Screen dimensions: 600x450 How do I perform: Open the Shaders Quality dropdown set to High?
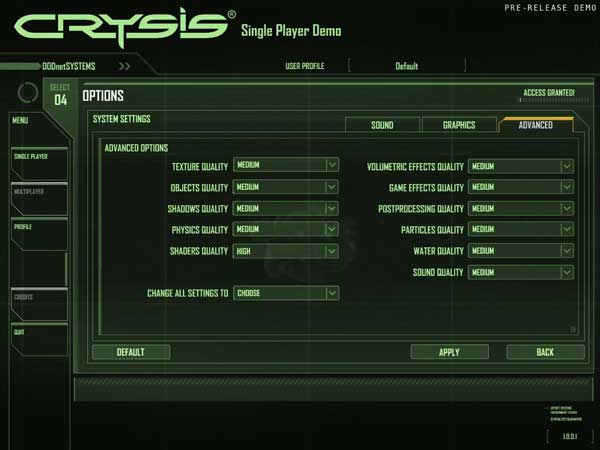(286, 251)
